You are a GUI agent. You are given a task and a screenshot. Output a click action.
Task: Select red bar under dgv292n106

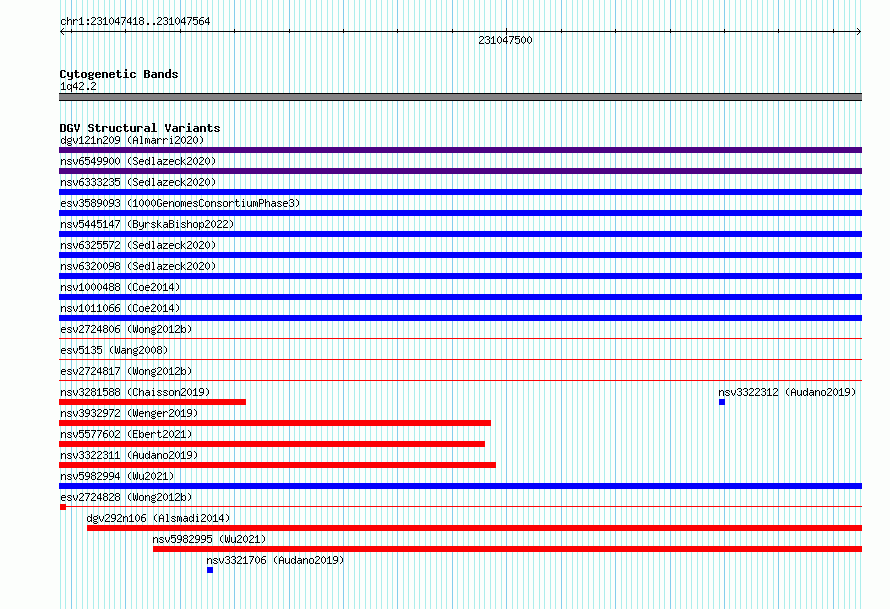pos(475,528)
